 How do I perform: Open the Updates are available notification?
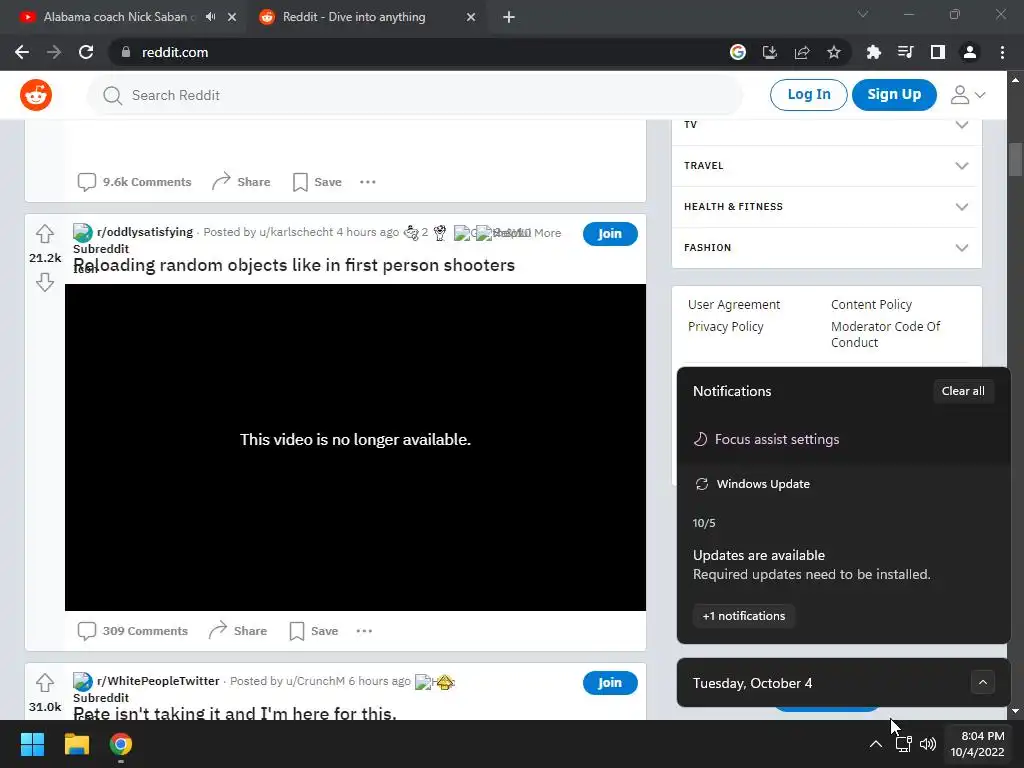[x=811, y=565]
